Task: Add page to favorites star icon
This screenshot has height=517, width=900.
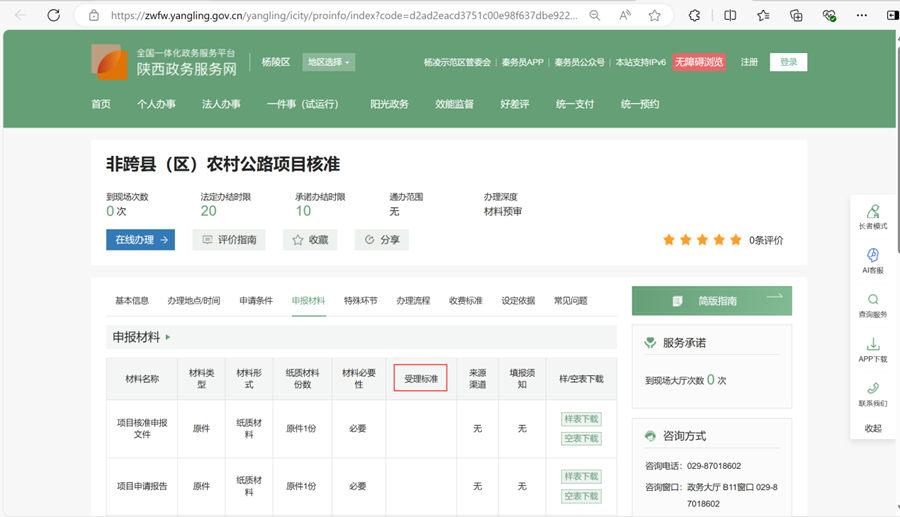Action: (654, 15)
